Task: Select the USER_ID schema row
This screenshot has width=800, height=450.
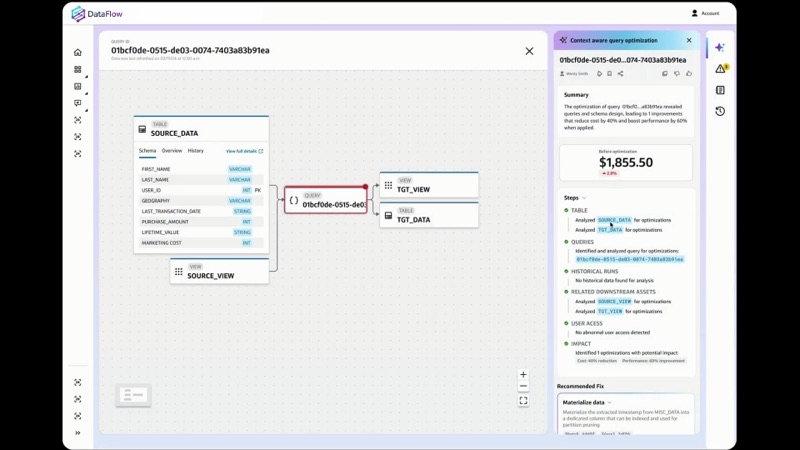Action: [202, 190]
